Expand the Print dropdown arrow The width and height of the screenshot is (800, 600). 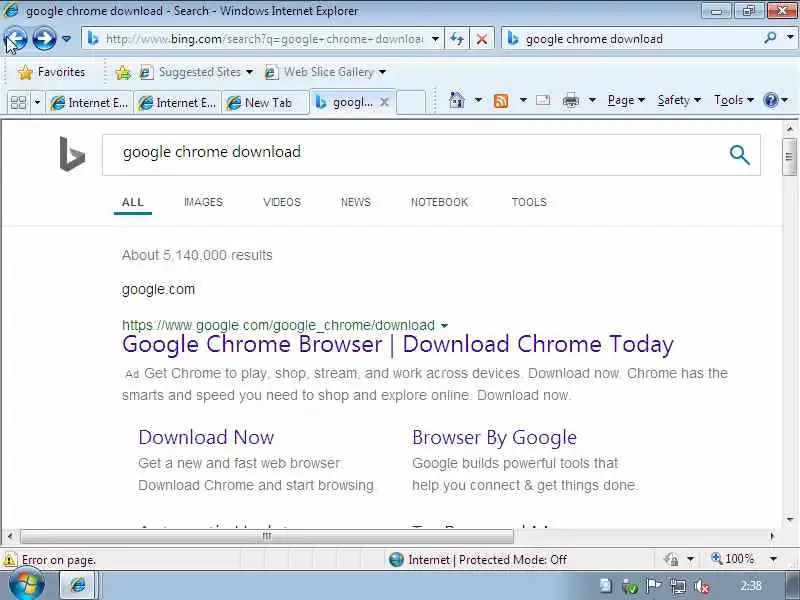592,100
